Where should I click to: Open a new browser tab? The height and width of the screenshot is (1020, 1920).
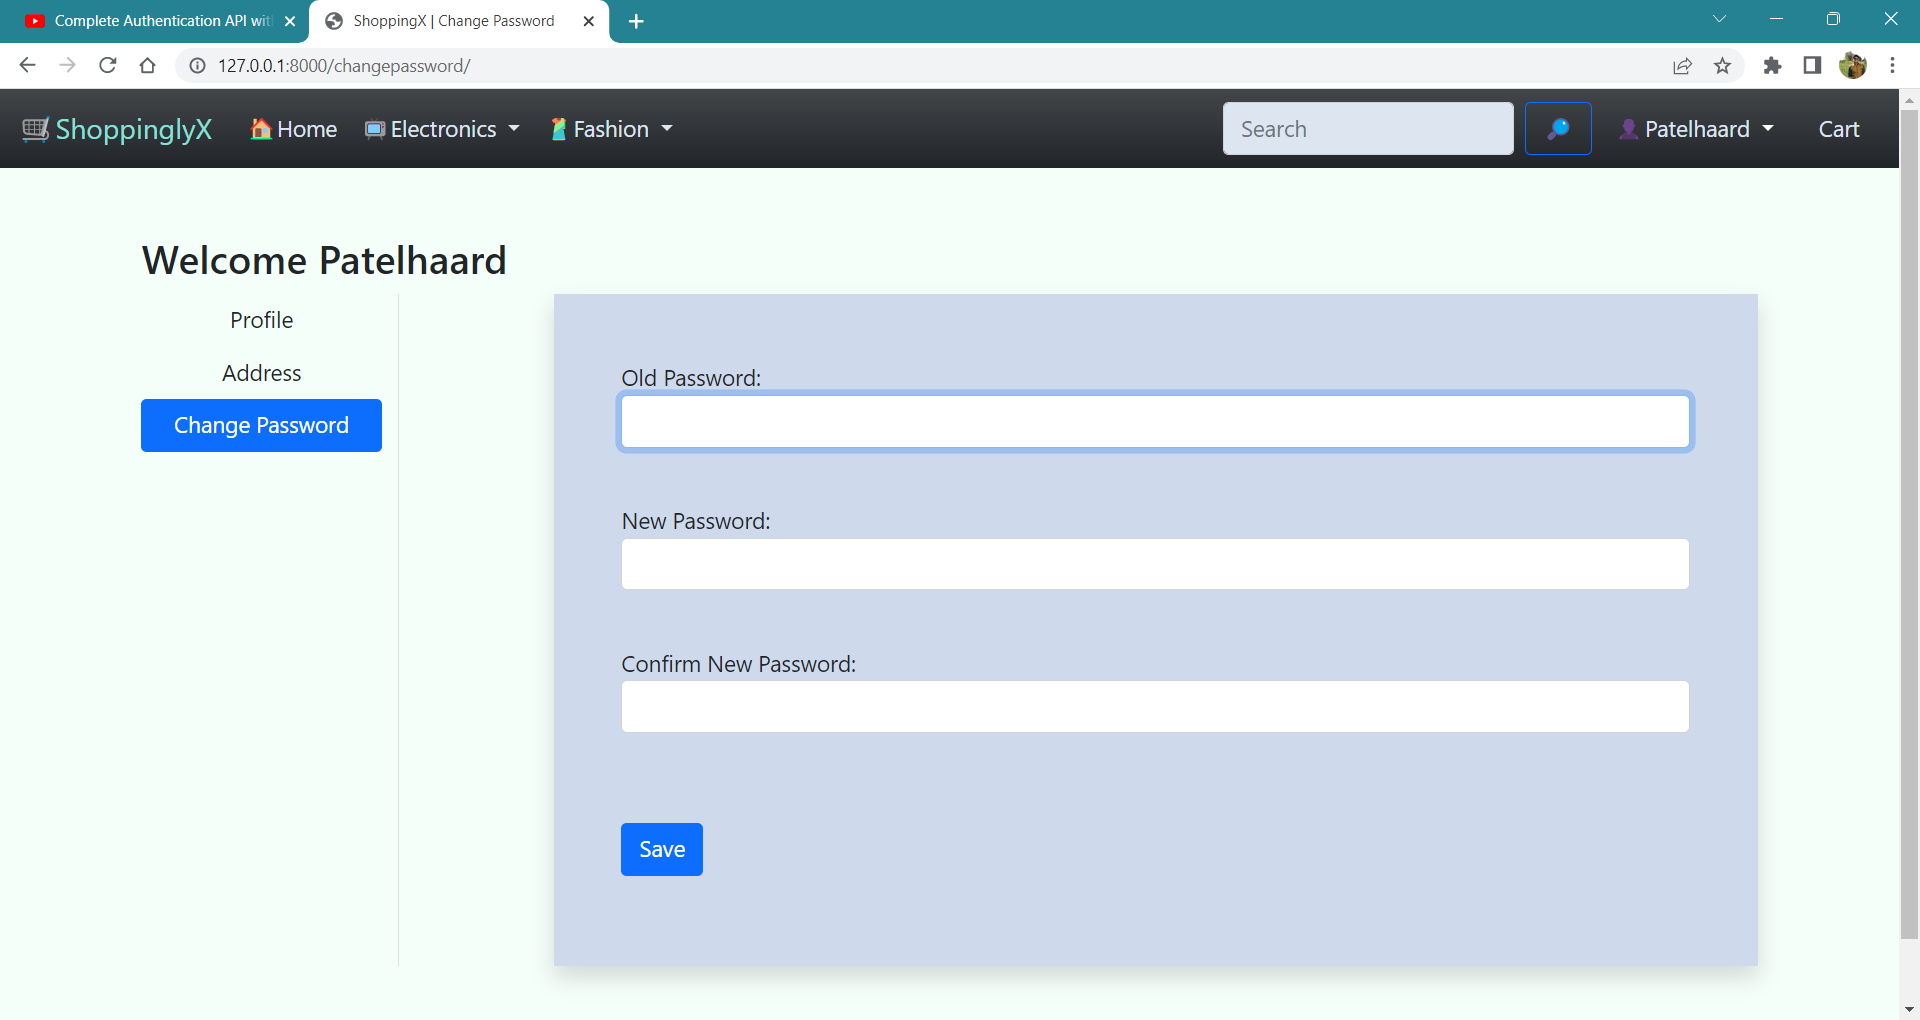click(x=636, y=20)
